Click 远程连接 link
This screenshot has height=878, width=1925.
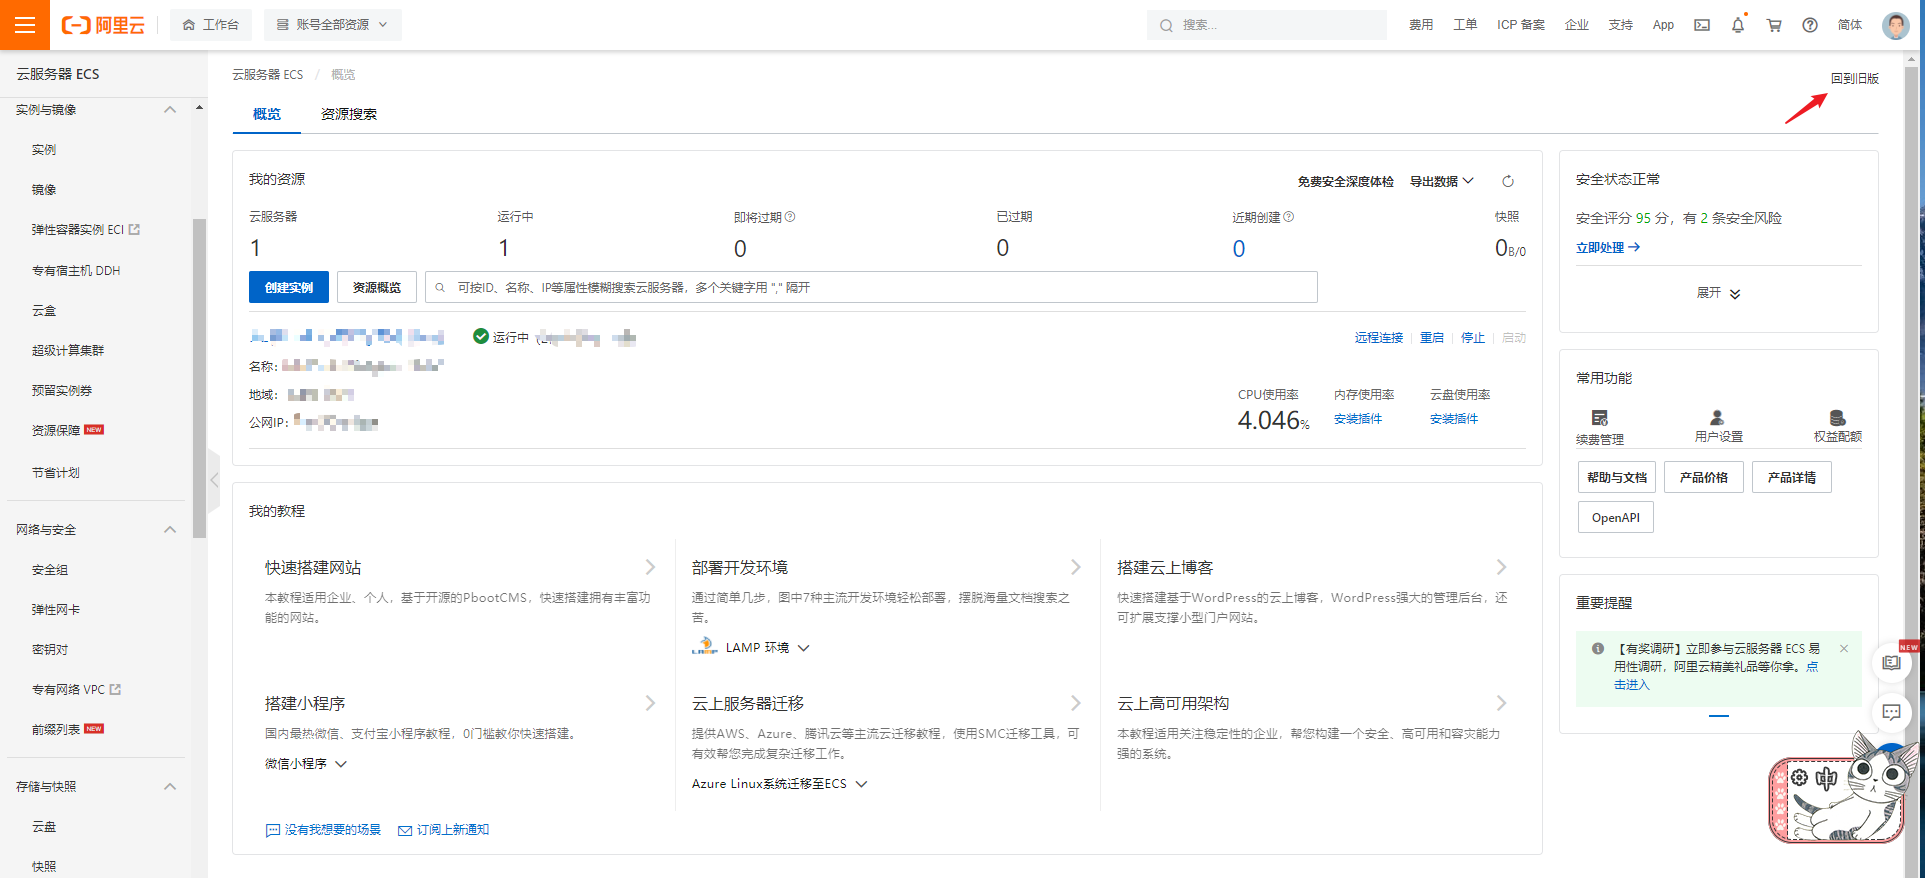(x=1379, y=338)
